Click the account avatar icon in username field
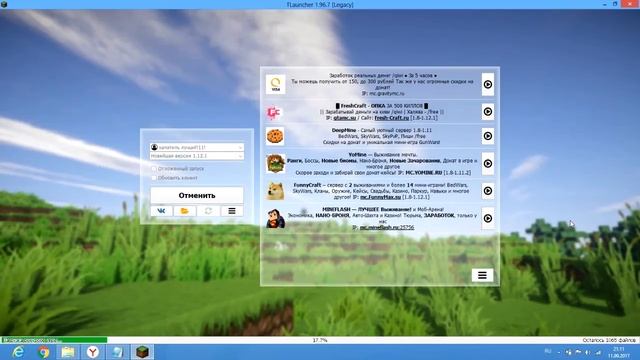Viewport: 640px width, 360px height. (154, 147)
